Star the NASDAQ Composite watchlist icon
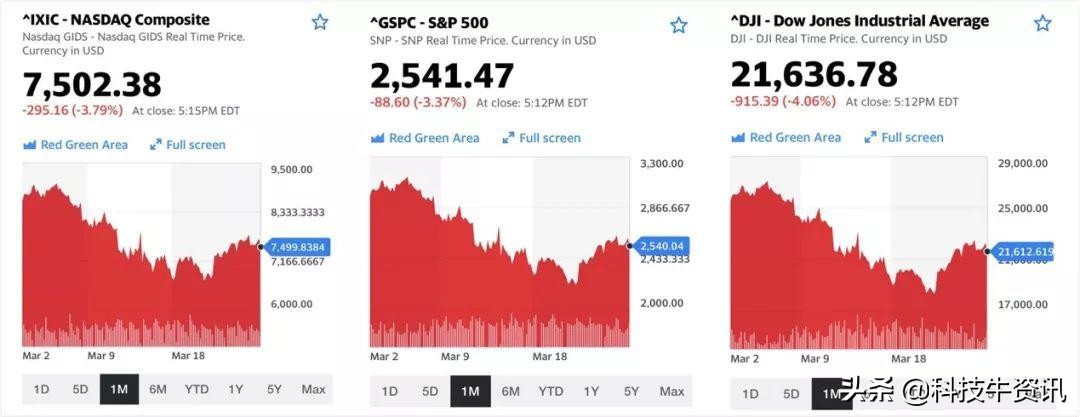This screenshot has height=417, width=1080. (x=320, y=22)
